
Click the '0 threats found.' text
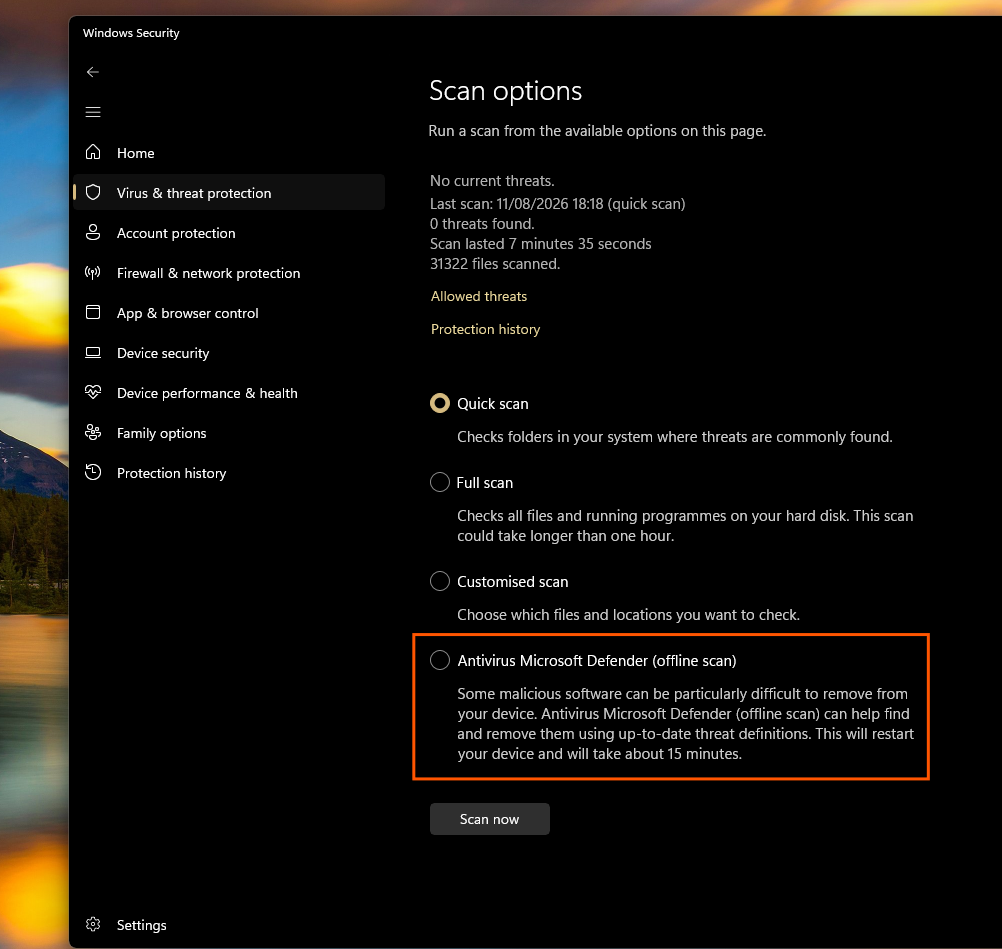tap(482, 224)
